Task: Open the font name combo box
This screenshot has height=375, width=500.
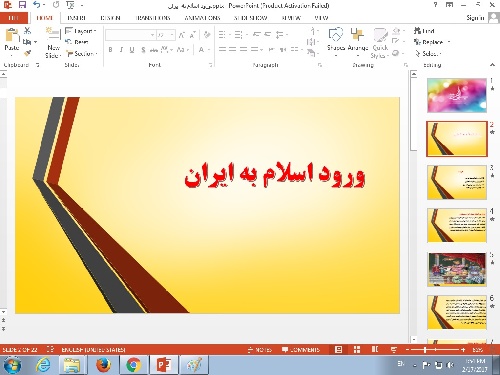Action: pos(130,35)
